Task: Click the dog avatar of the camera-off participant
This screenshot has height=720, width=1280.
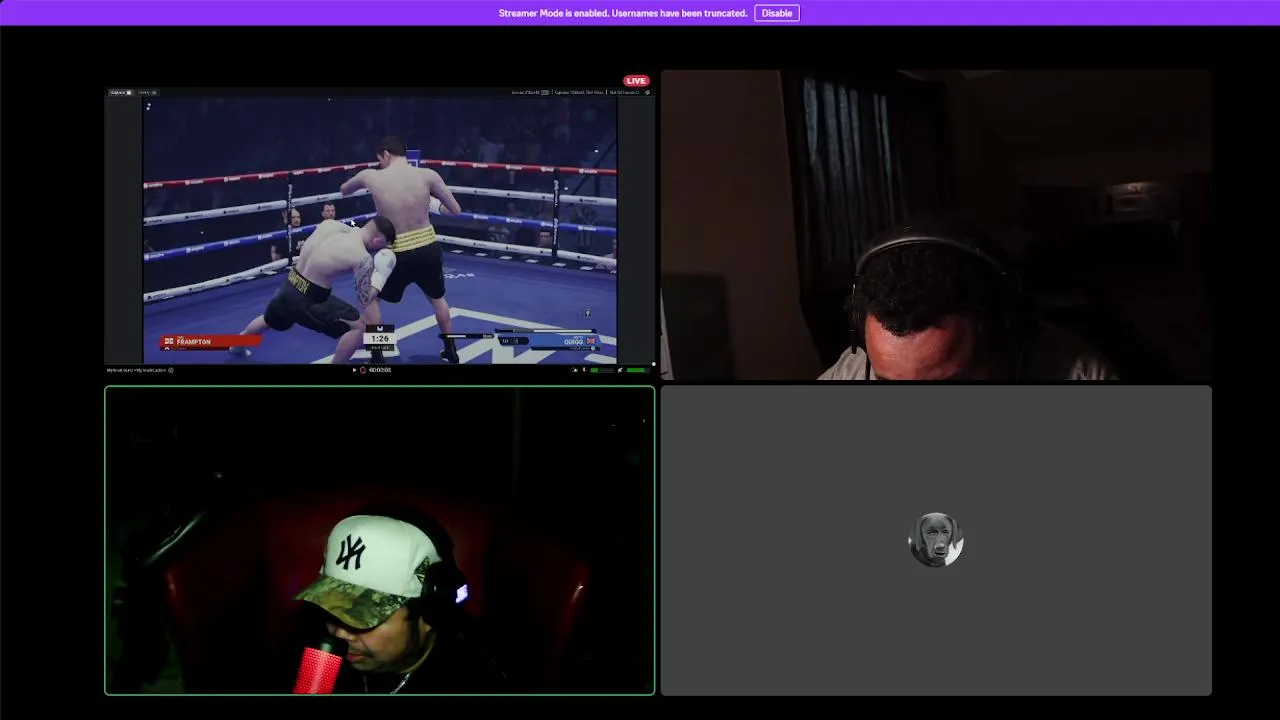Action: (x=936, y=540)
